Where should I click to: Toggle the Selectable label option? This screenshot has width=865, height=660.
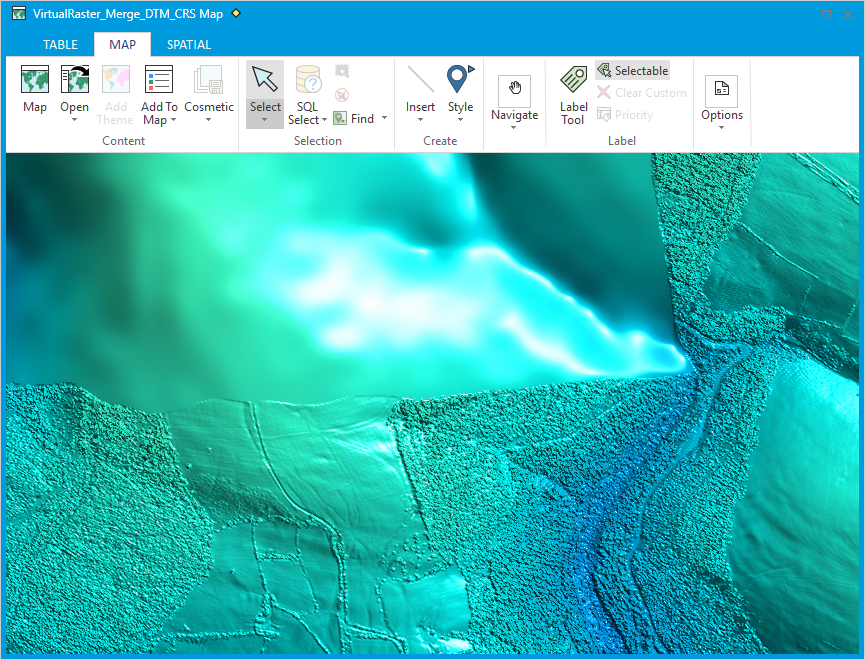click(633, 71)
